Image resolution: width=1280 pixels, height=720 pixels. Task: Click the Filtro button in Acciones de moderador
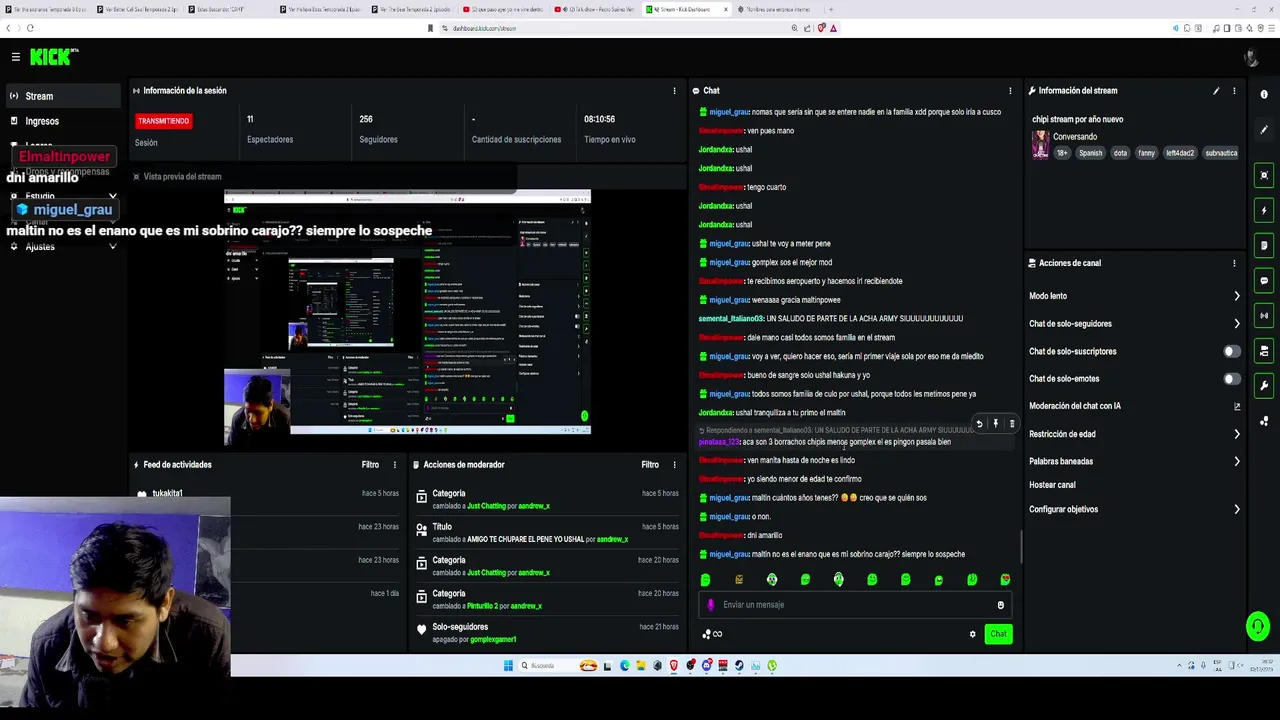[650, 465]
